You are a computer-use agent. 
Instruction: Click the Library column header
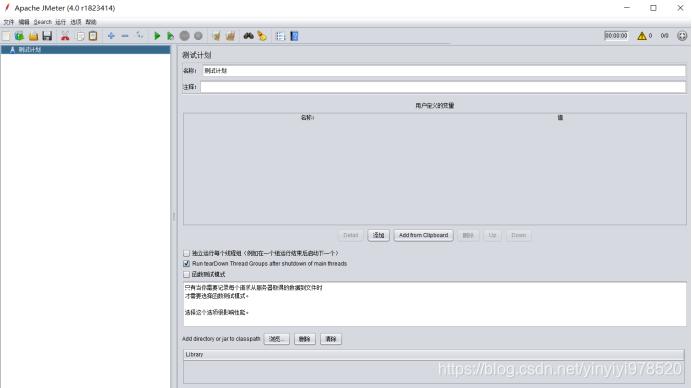click(x=434, y=354)
